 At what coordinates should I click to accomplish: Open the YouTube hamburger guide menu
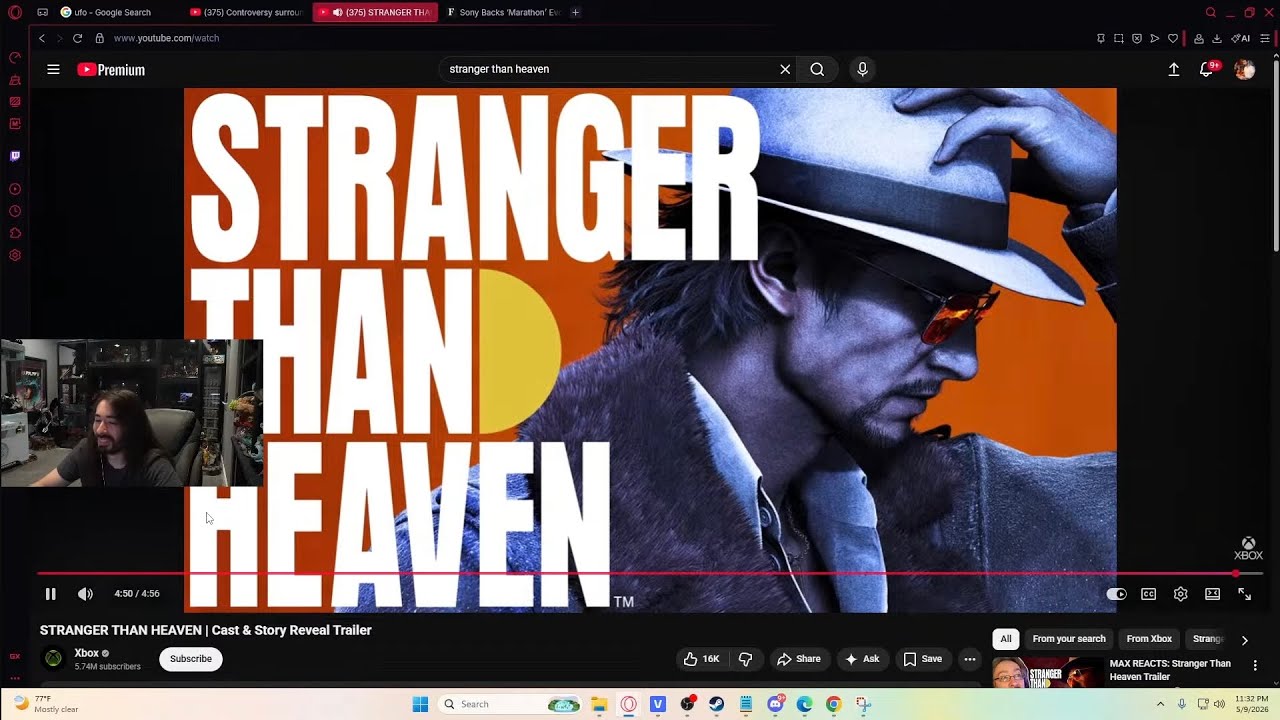point(53,69)
